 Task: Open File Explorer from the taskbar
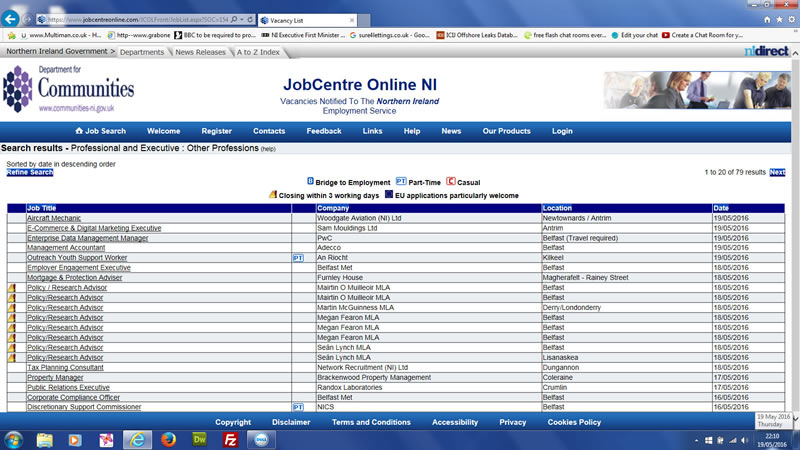[x=44, y=440]
